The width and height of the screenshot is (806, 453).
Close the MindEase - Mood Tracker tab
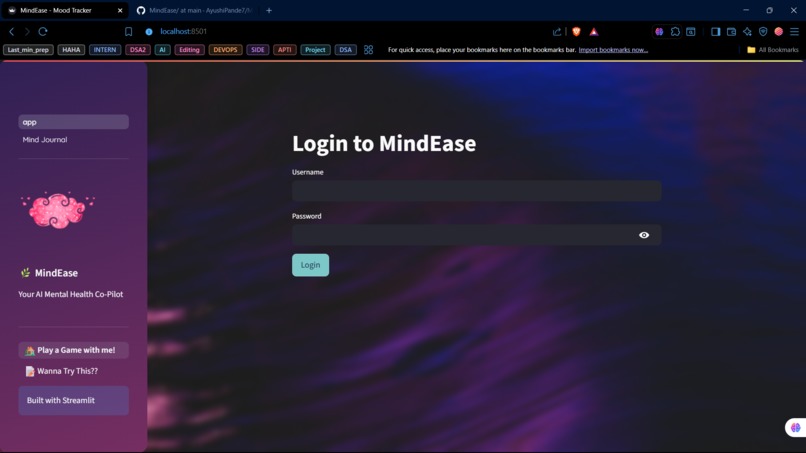point(120,10)
